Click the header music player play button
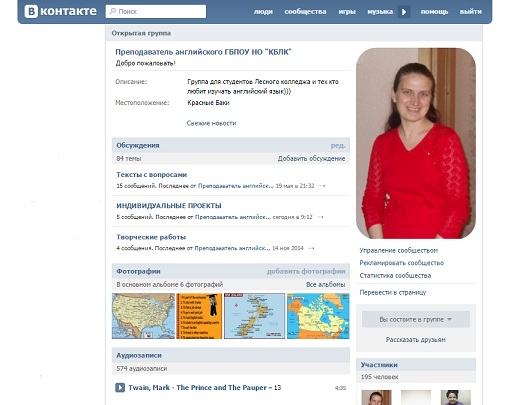This screenshot has height=405, width=520. [404, 12]
